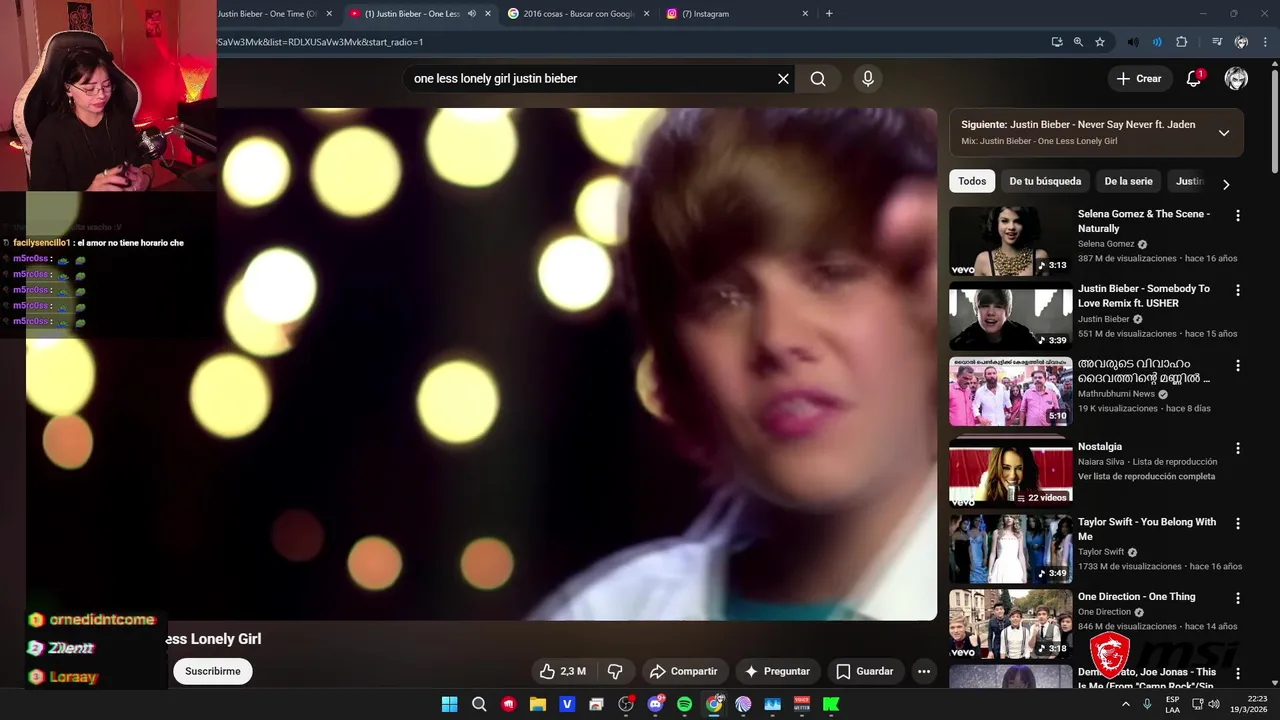Close the Instagram tab
The height and width of the screenshot is (720, 1280).
[805, 14]
